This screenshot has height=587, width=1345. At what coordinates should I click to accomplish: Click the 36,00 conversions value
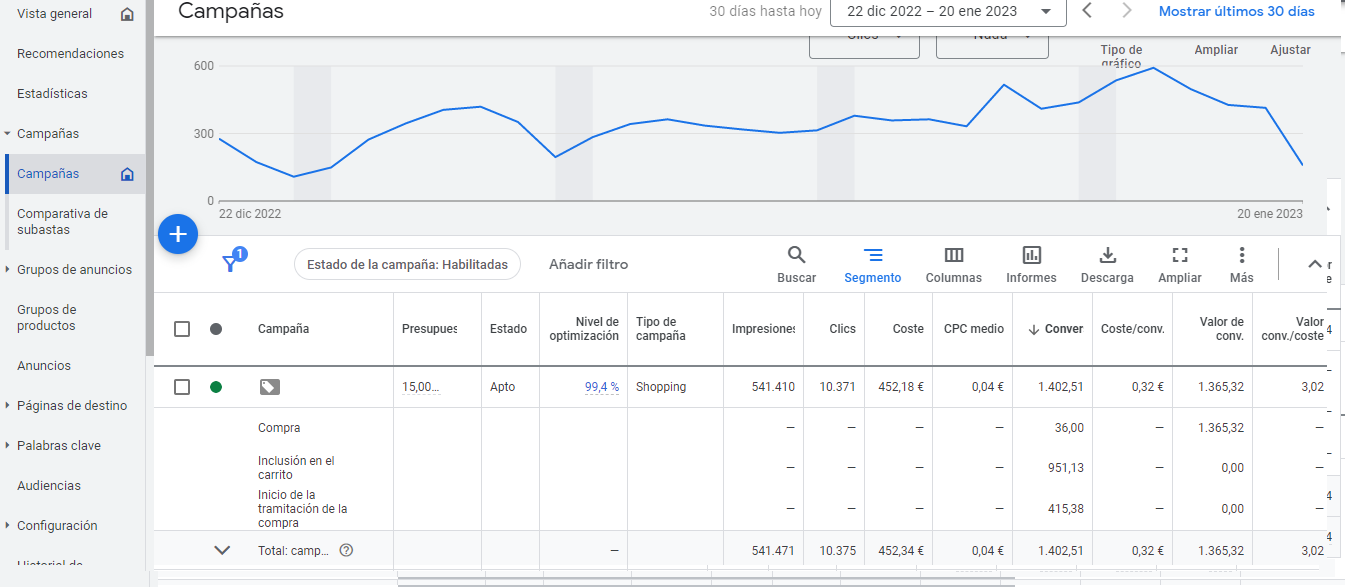(x=1068, y=428)
